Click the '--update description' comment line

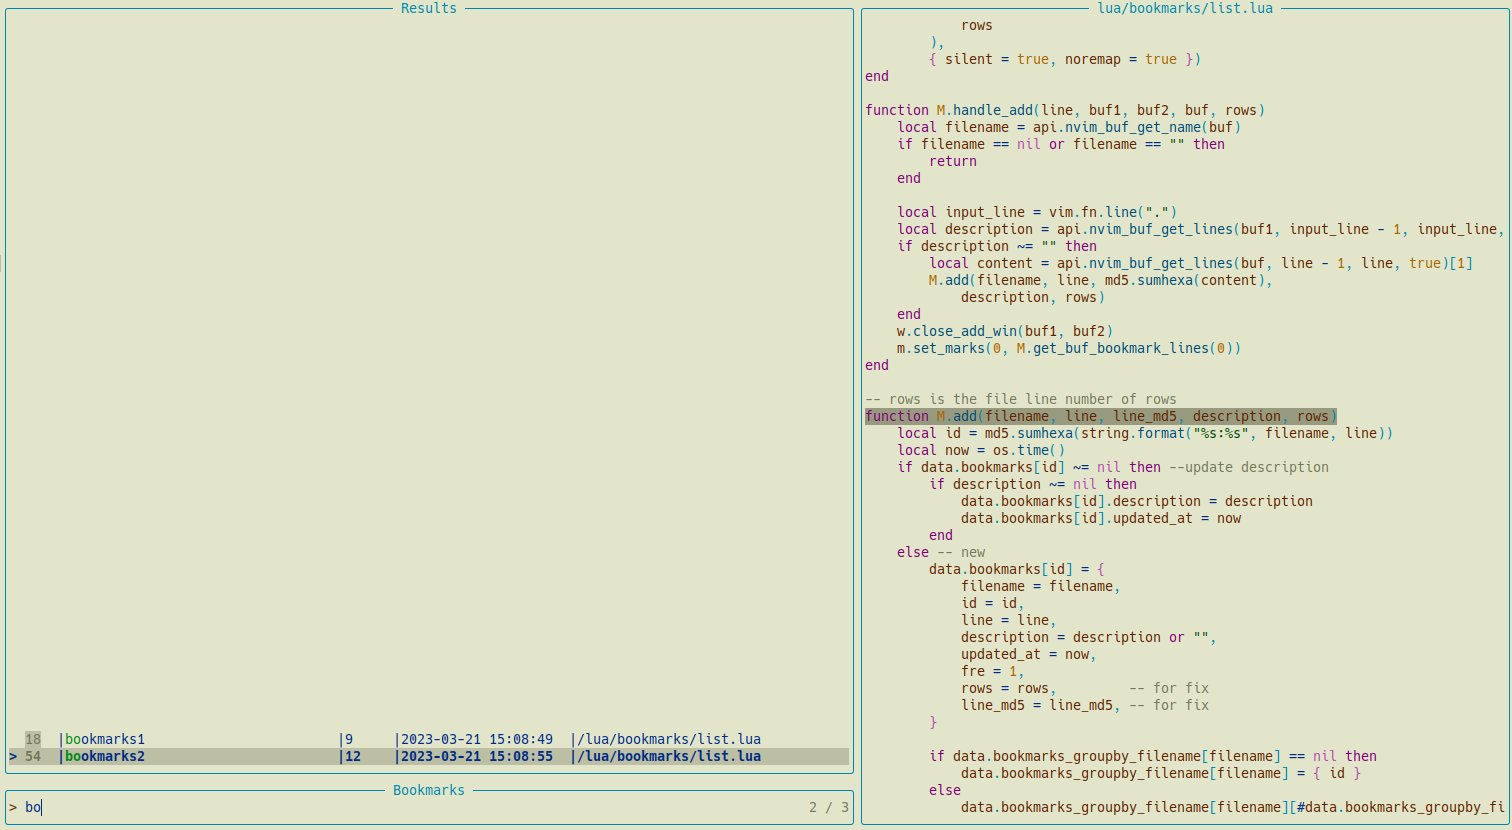pyautogui.click(x=1249, y=467)
